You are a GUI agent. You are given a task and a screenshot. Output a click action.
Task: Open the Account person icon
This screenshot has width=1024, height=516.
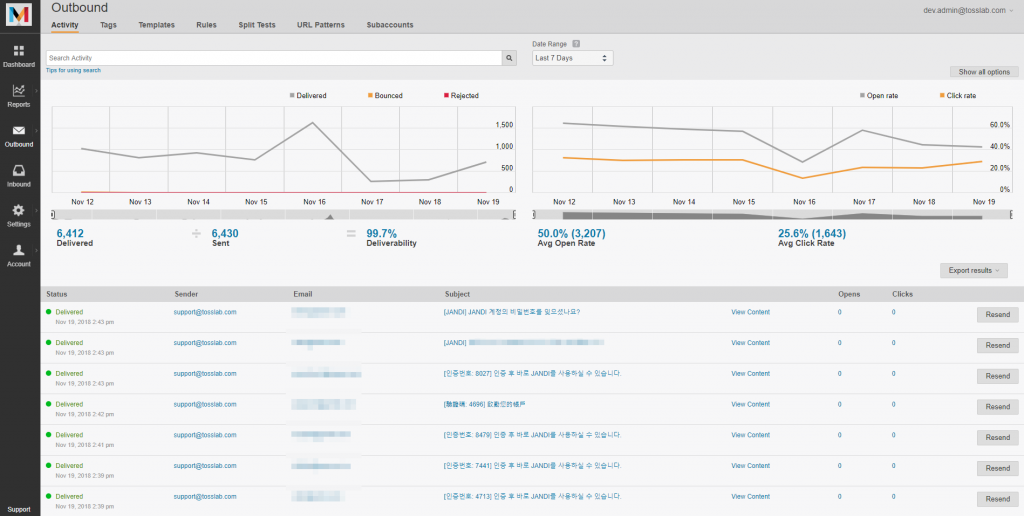pyautogui.click(x=19, y=251)
